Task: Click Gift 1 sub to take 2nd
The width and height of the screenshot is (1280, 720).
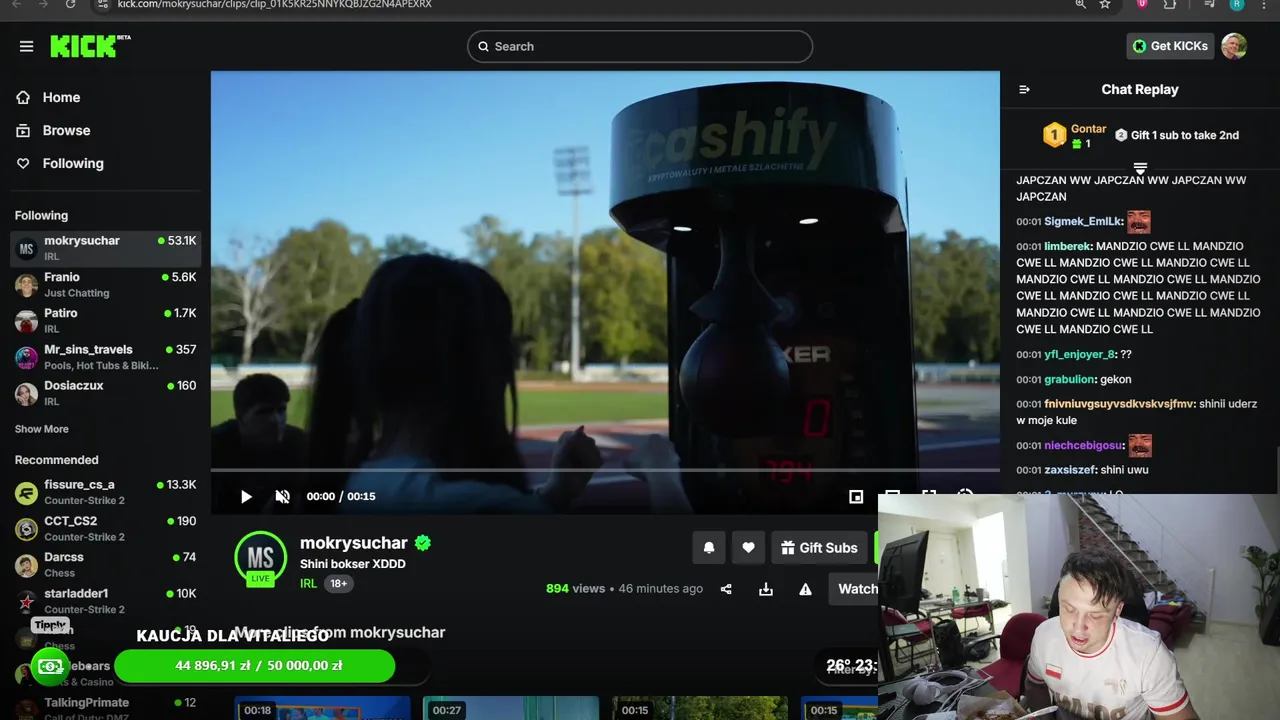Action: click(1177, 135)
